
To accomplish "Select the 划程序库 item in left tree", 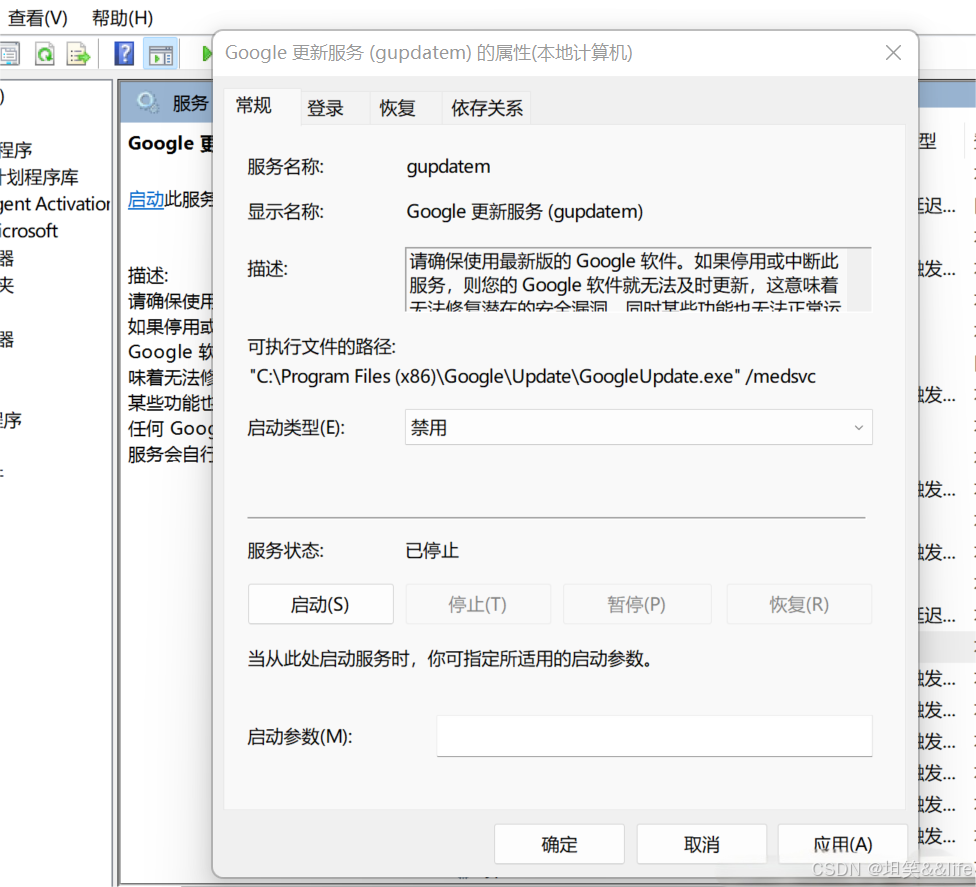I will [39, 177].
